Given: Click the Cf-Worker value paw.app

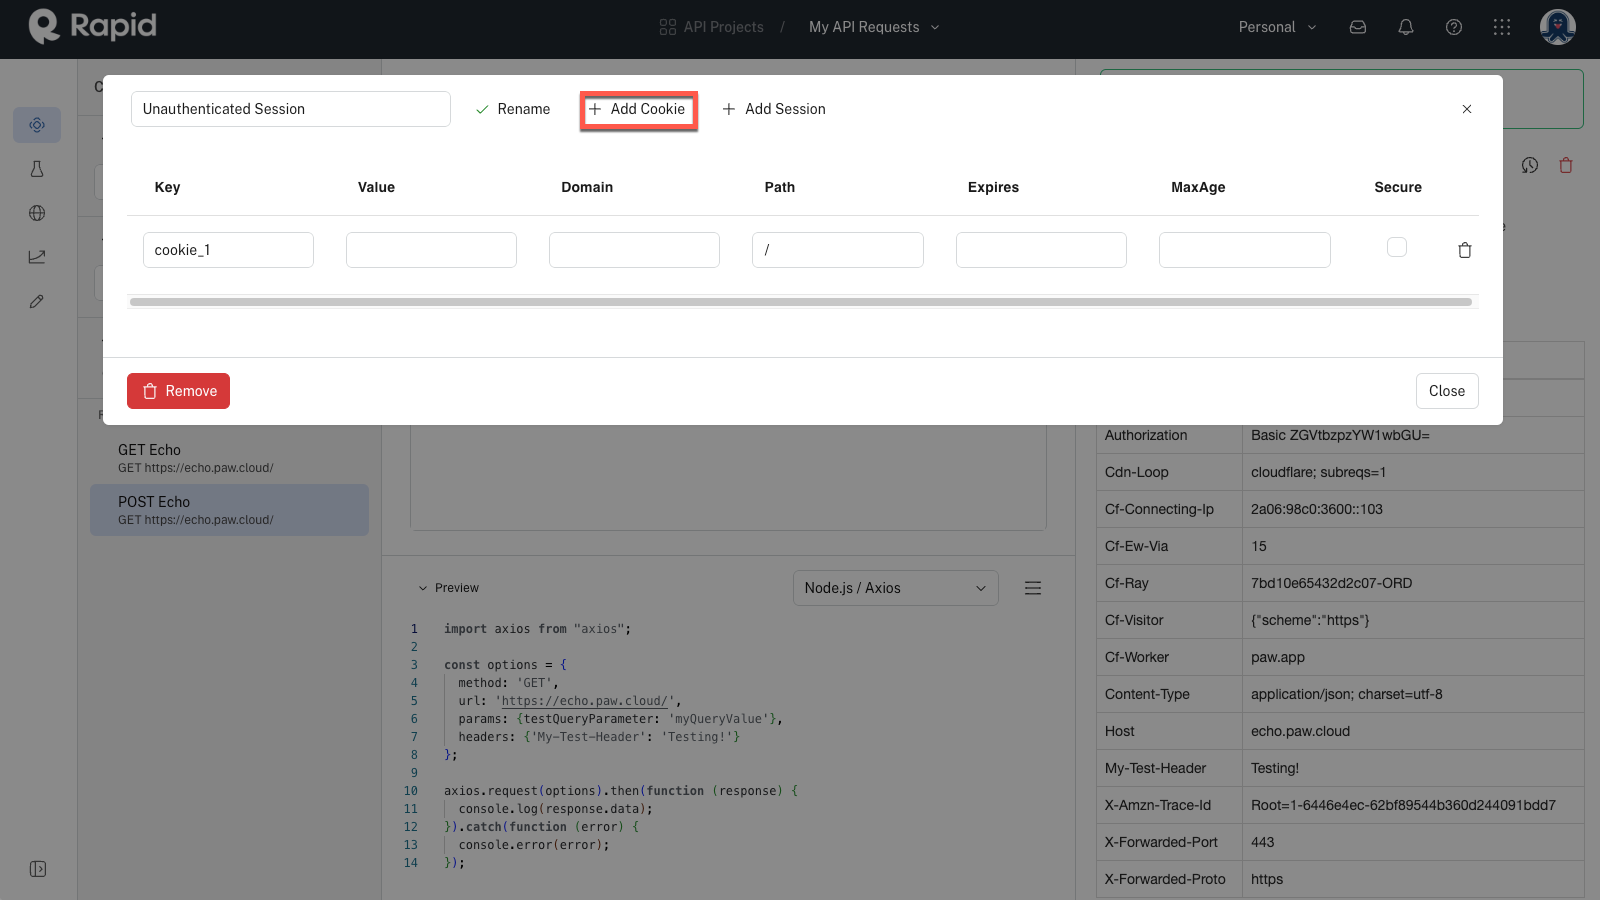Looking at the screenshot, I should pyautogui.click(x=1277, y=657).
